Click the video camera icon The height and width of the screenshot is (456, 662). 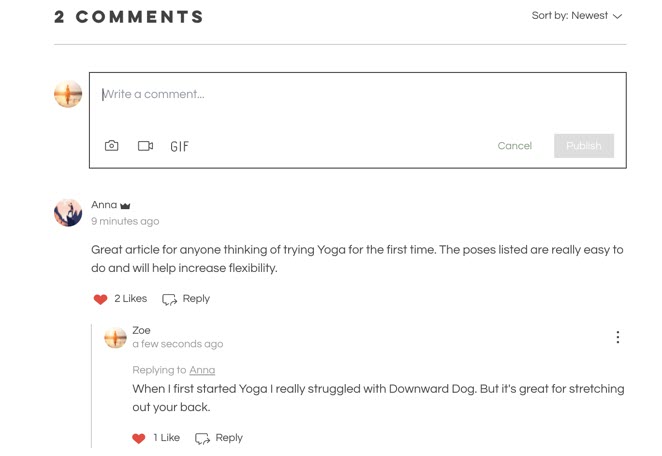click(145, 146)
